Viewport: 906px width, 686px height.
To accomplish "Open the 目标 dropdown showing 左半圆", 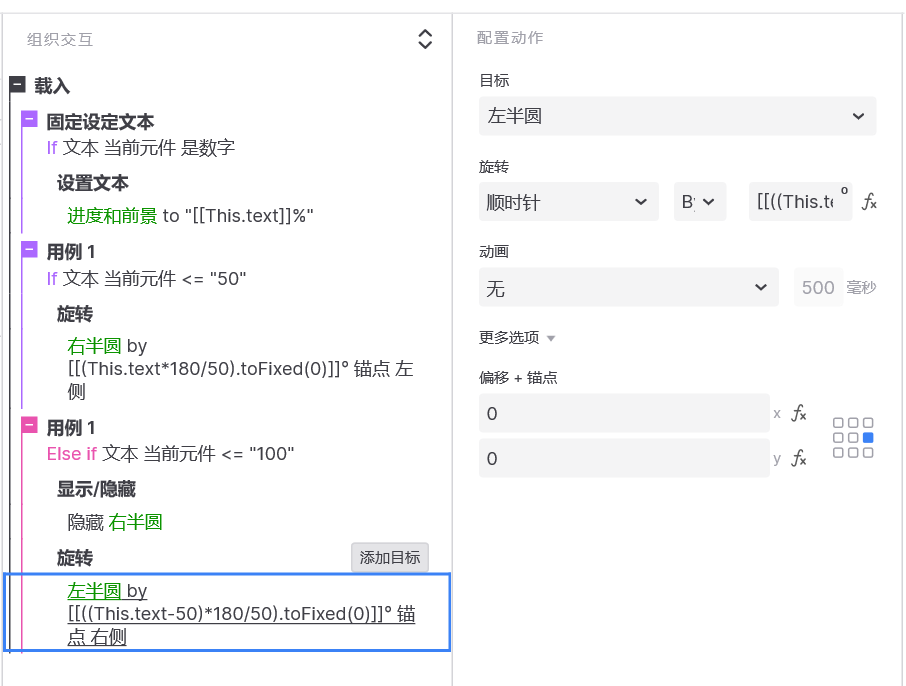I will point(677,116).
